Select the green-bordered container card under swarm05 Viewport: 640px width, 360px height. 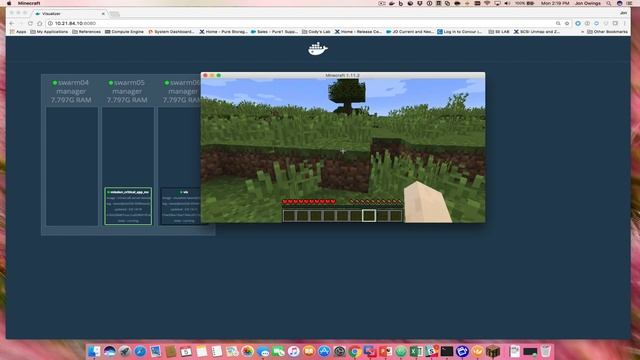(128, 206)
